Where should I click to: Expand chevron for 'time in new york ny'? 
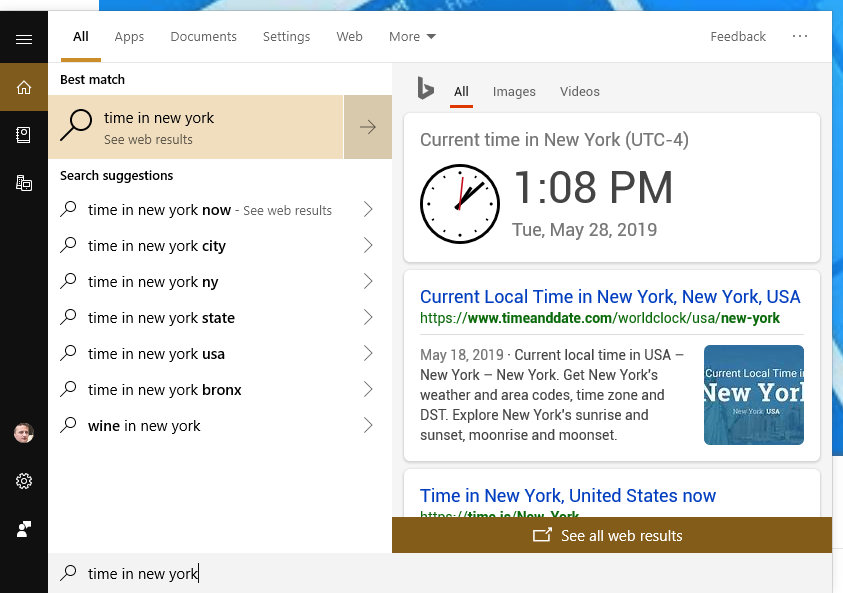point(368,281)
